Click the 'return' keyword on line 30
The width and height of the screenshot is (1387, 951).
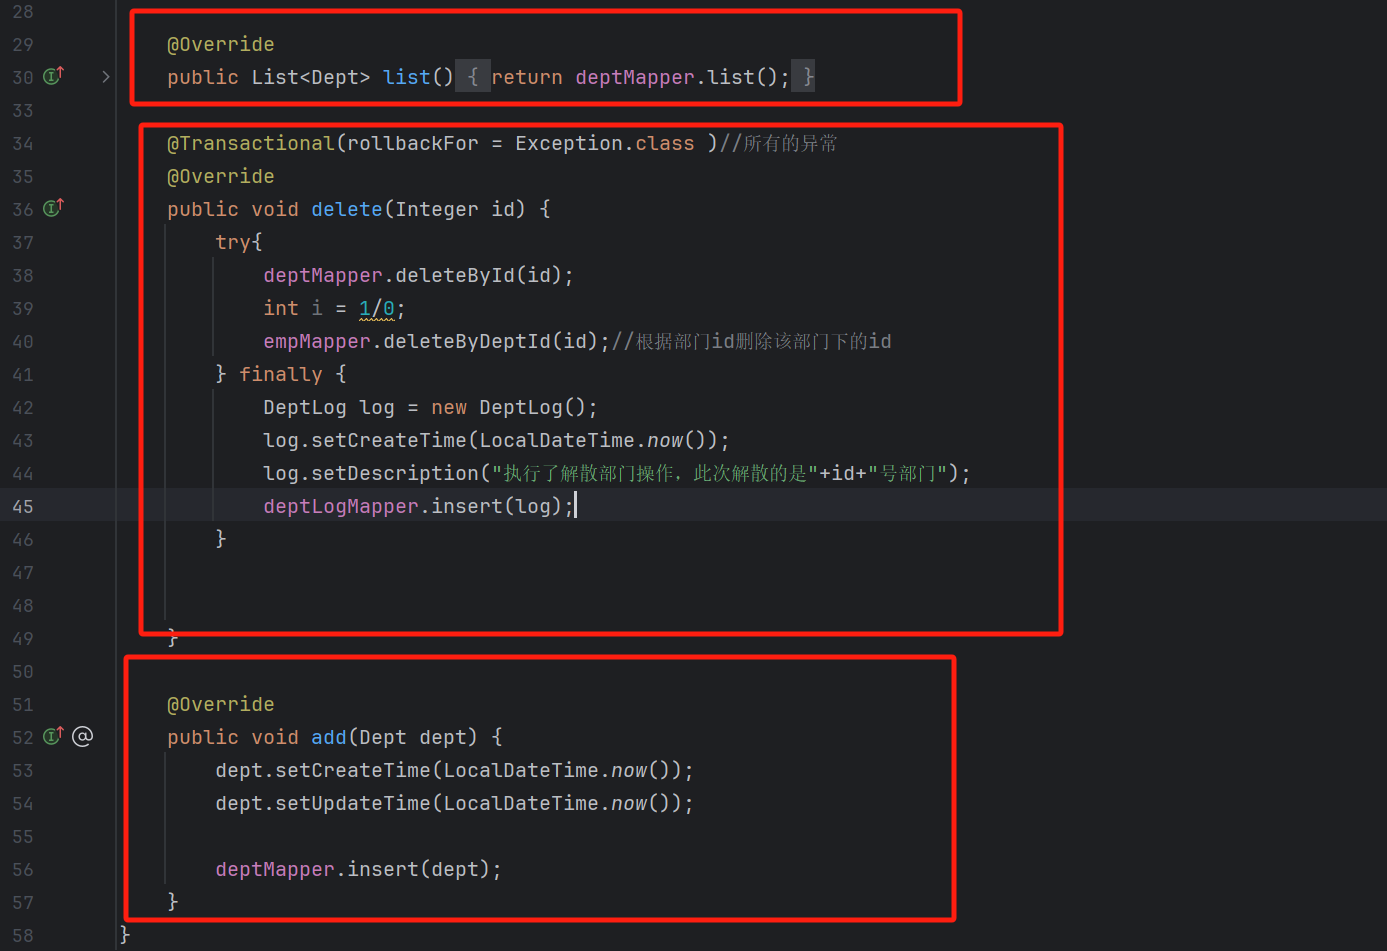pos(527,77)
